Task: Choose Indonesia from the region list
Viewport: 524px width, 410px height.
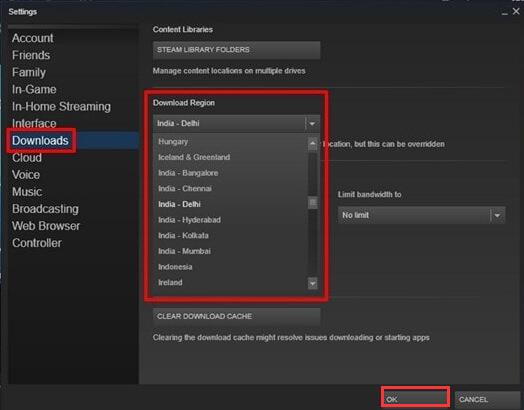Action: 230,267
